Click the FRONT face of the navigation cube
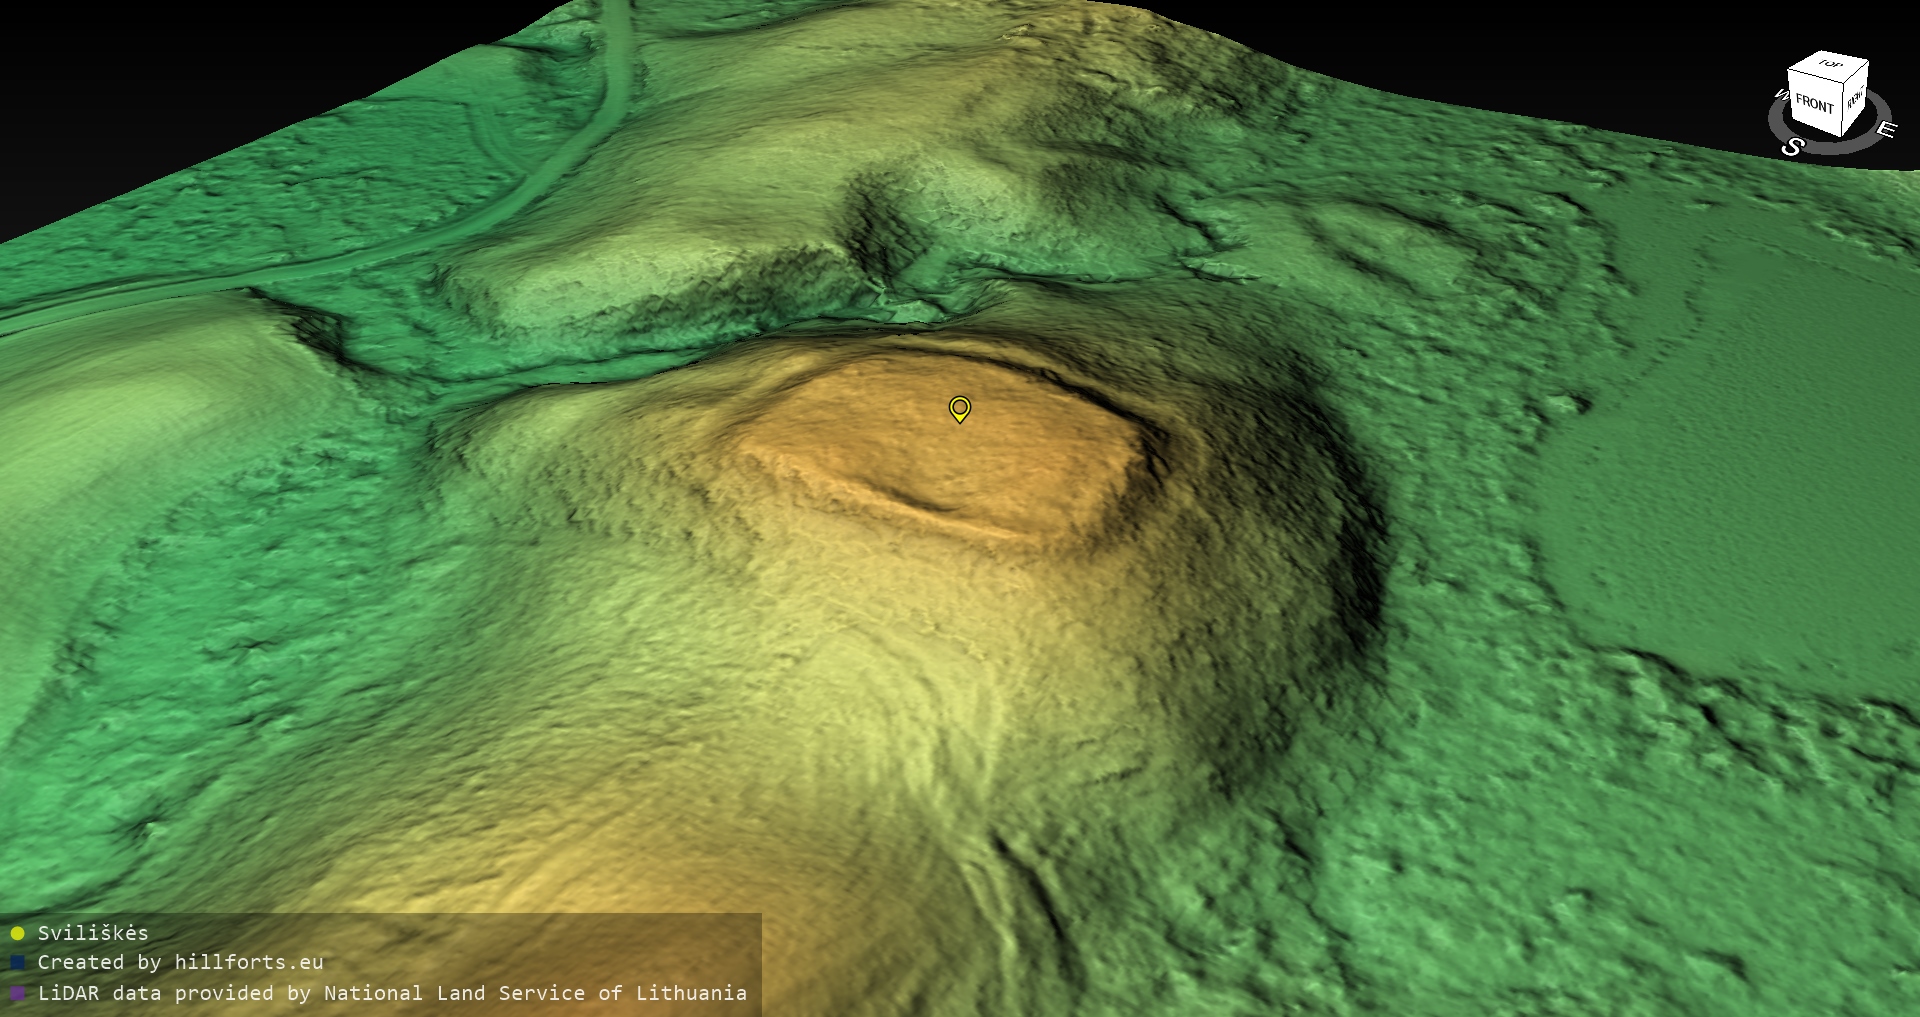Image resolution: width=1920 pixels, height=1017 pixels. pos(1813,104)
